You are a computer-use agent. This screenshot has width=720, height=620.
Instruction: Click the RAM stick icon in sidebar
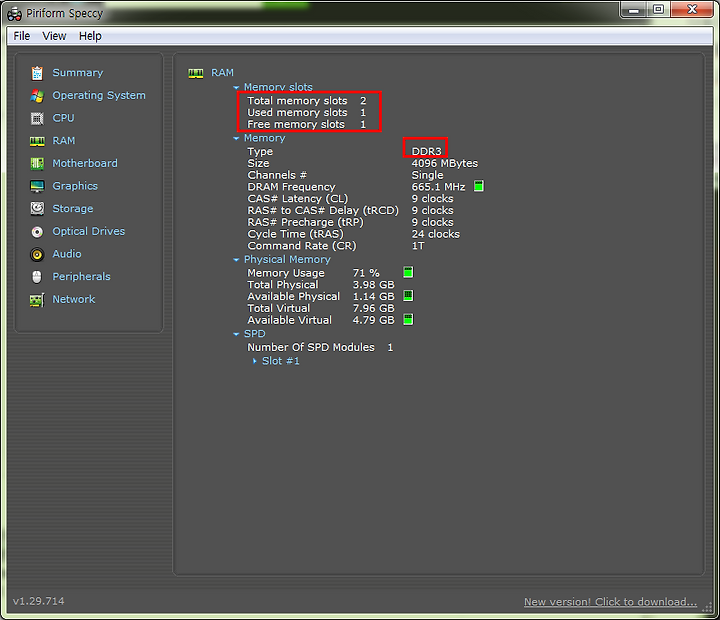[37, 141]
